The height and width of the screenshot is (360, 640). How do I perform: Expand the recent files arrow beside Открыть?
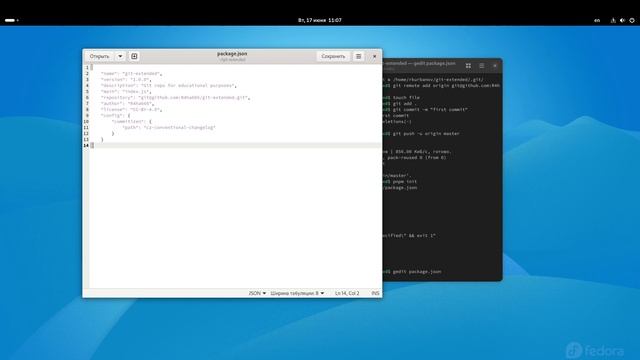120,56
